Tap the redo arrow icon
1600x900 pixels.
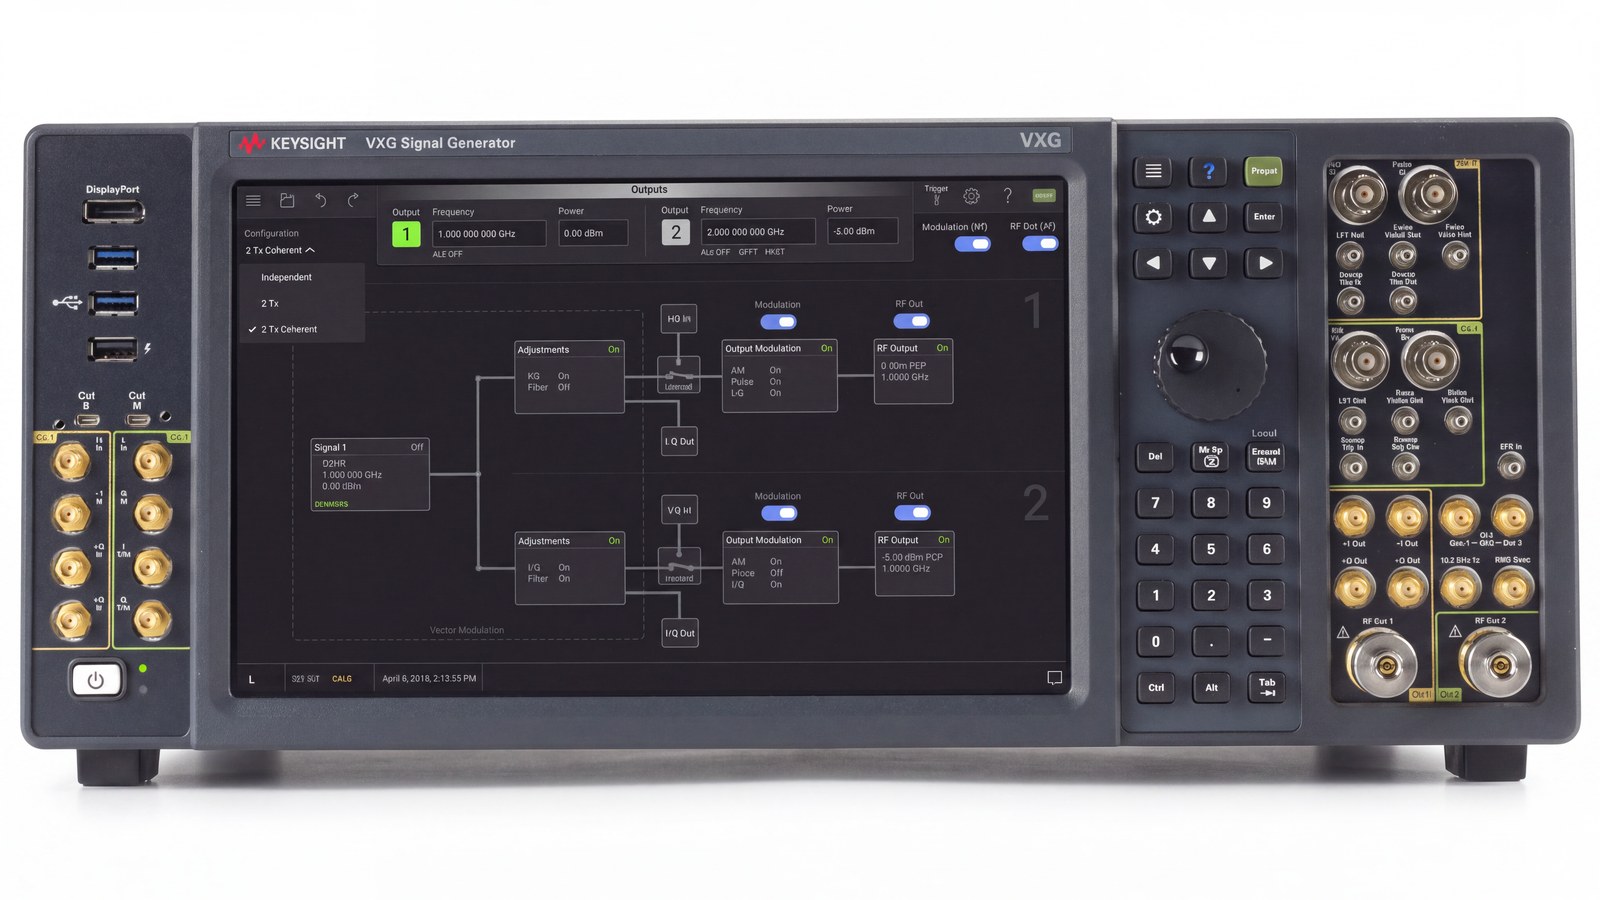point(353,201)
